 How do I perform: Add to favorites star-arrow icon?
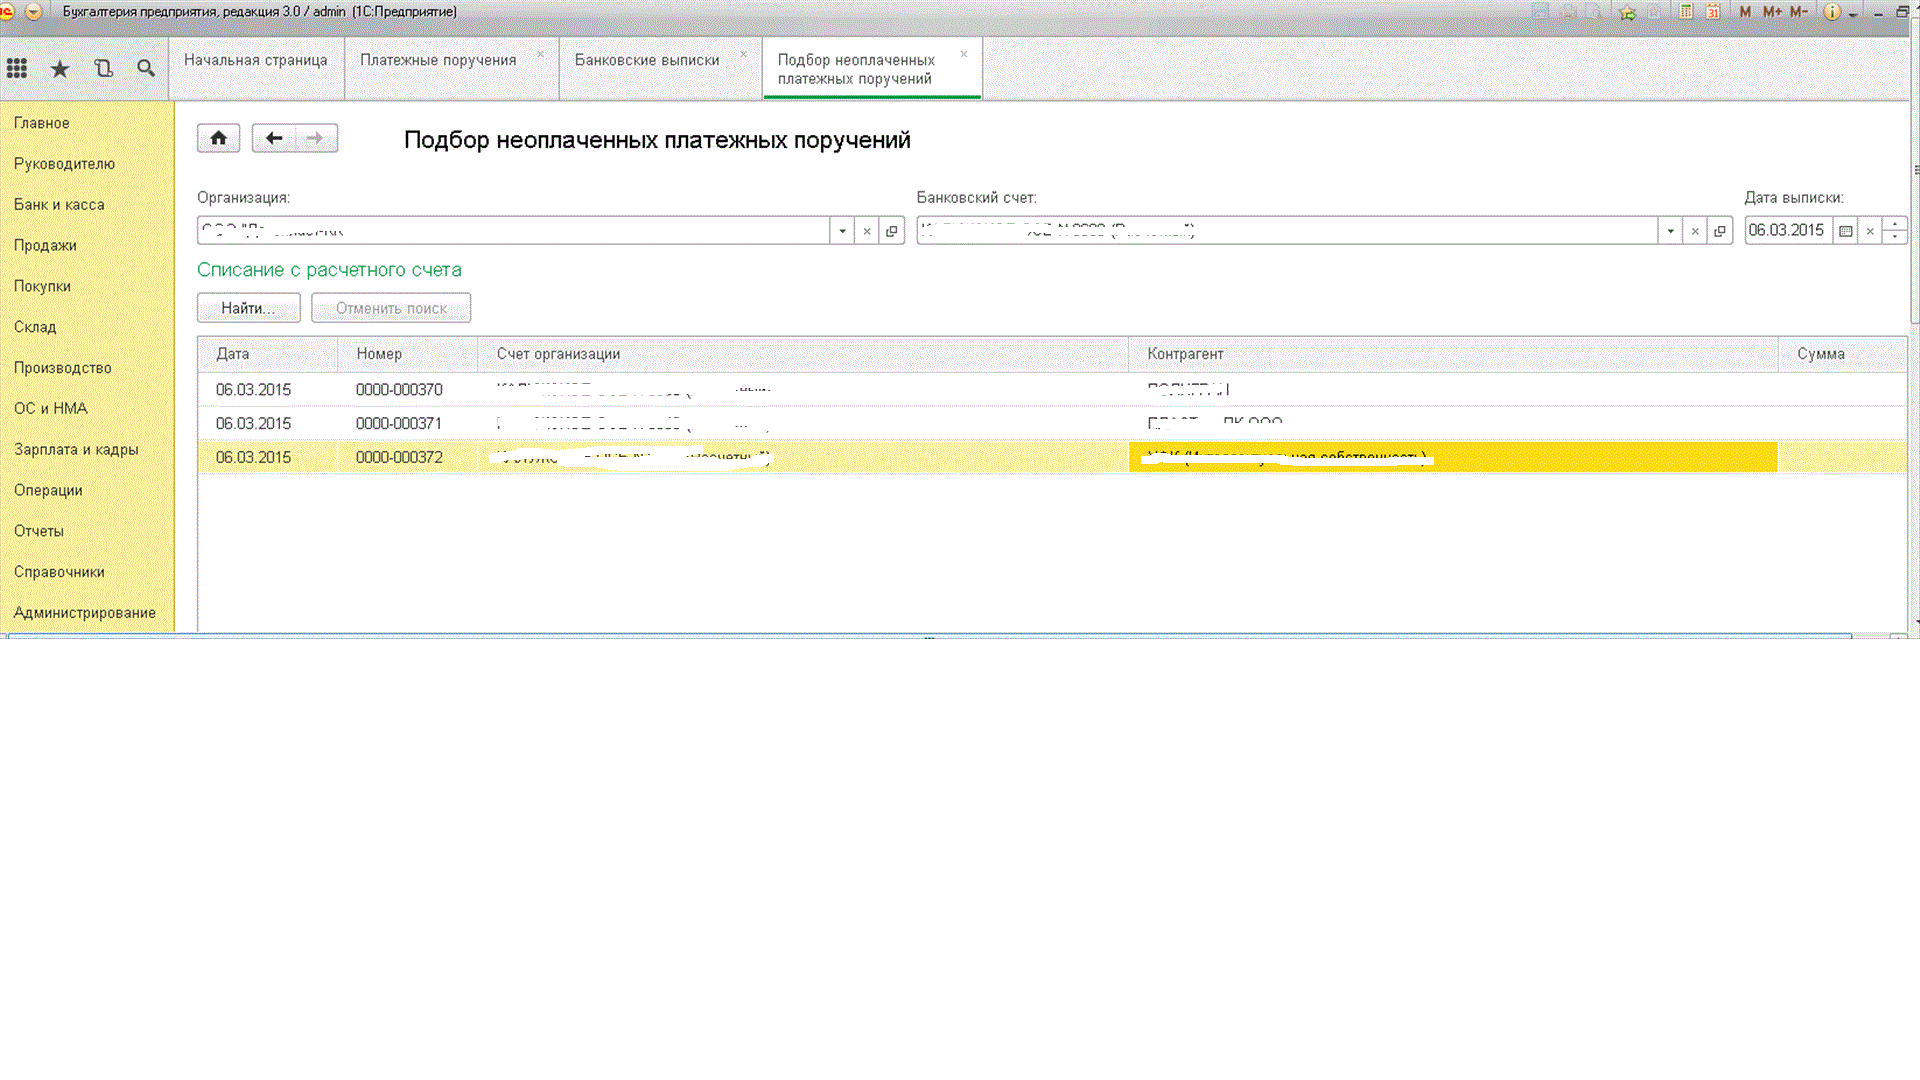point(1628,12)
